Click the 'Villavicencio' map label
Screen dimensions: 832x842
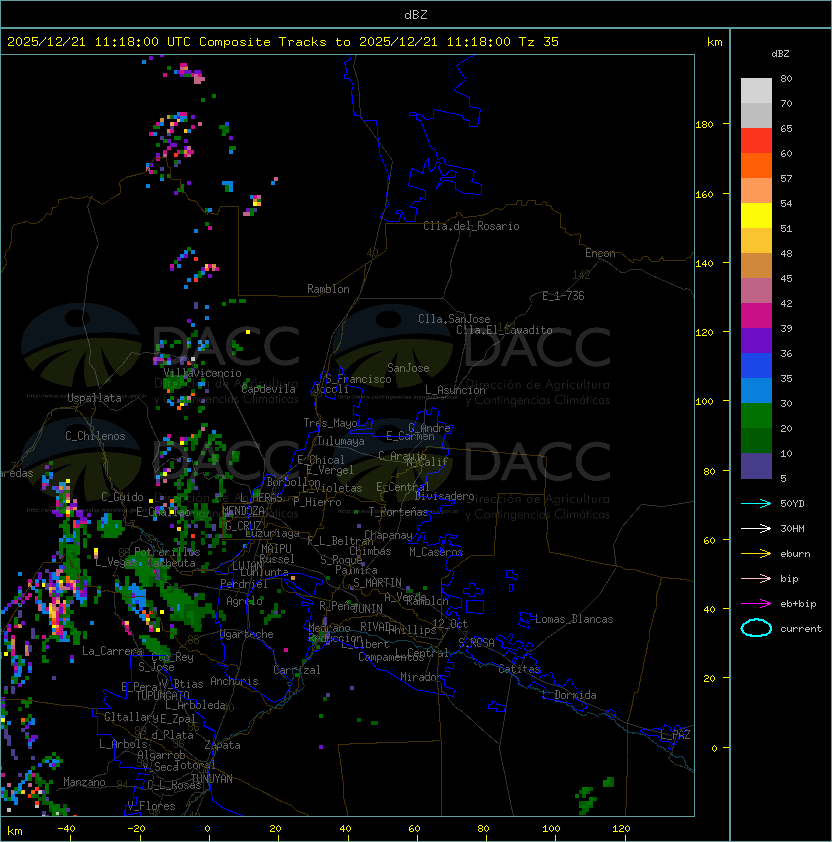click(x=202, y=373)
